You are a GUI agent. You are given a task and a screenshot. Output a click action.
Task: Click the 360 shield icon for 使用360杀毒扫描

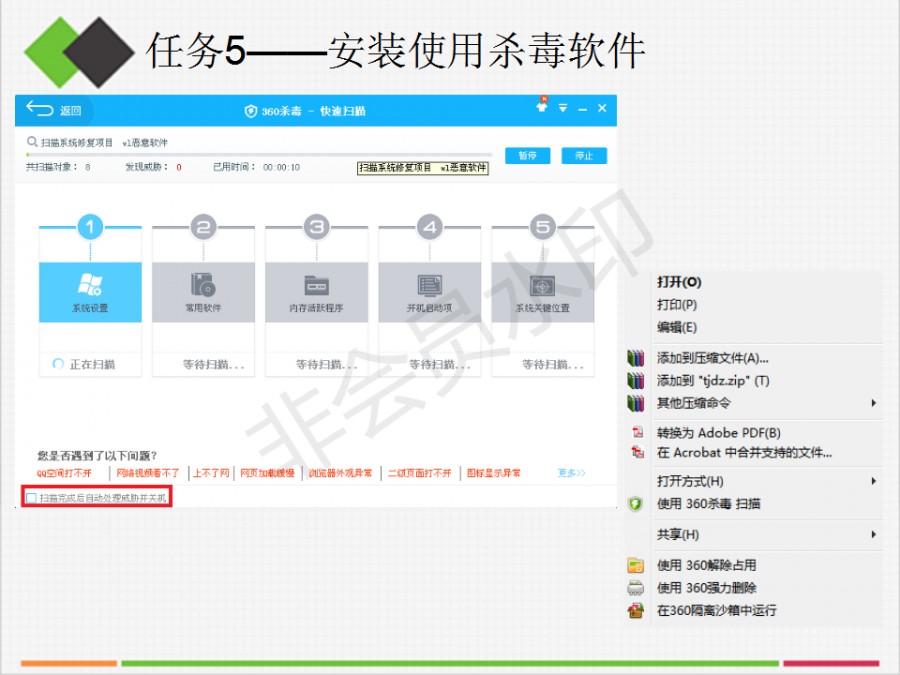[635, 504]
